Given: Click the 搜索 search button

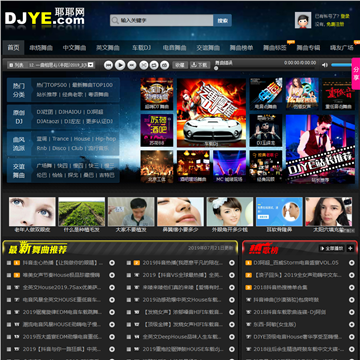Looking at the screenshot, I should coord(222,21).
